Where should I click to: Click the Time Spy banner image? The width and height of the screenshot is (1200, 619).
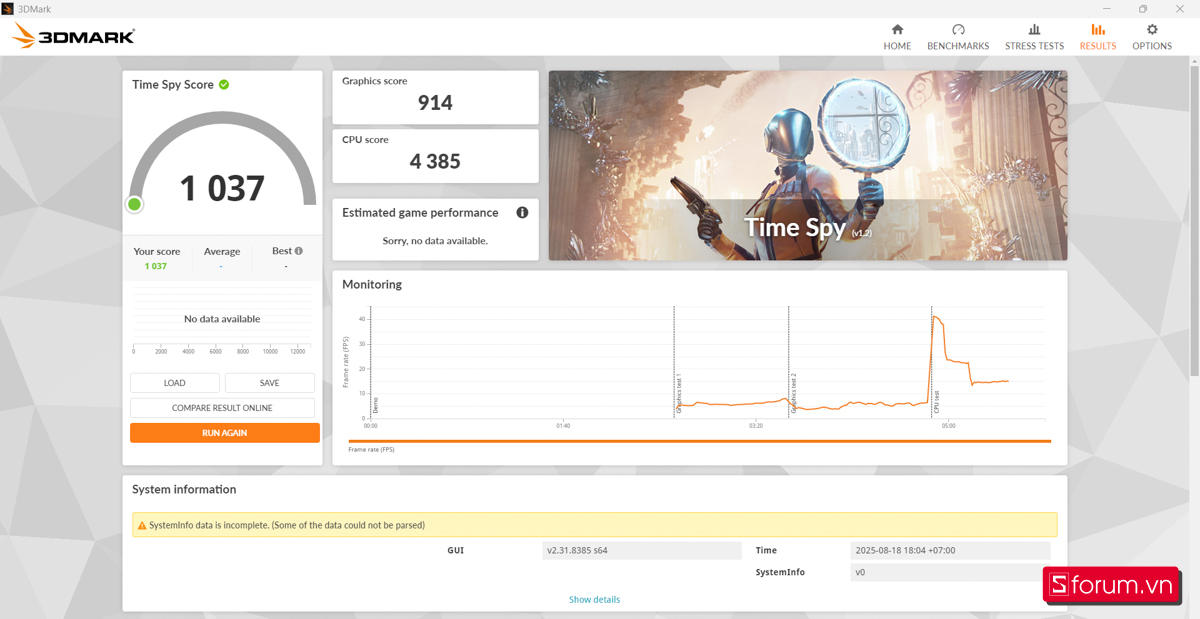[x=808, y=165]
